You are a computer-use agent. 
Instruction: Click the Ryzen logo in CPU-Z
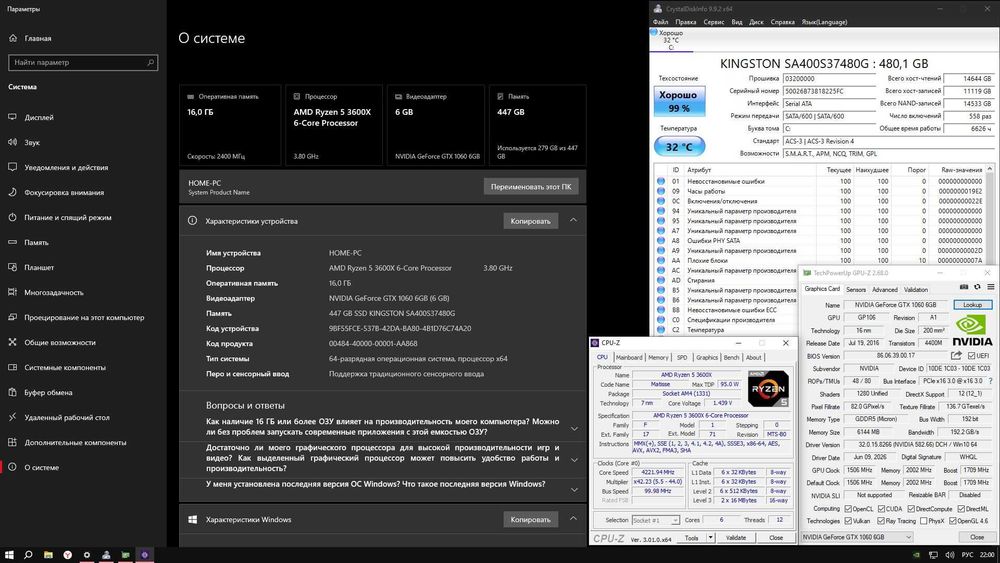click(768, 388)
